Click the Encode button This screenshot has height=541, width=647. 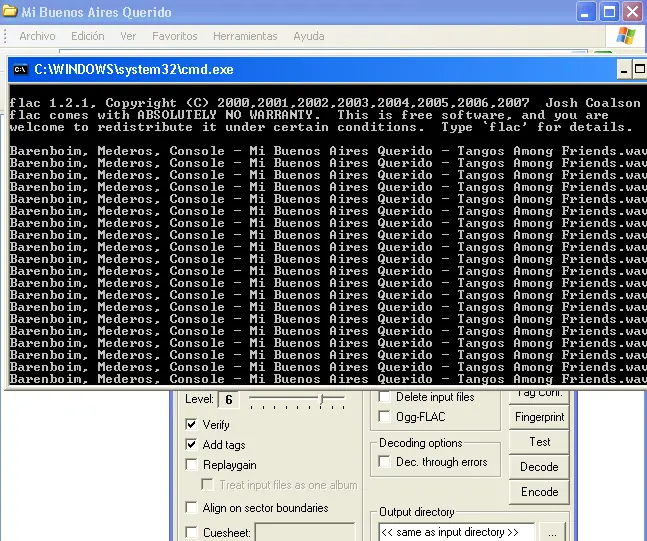point(539,492)
